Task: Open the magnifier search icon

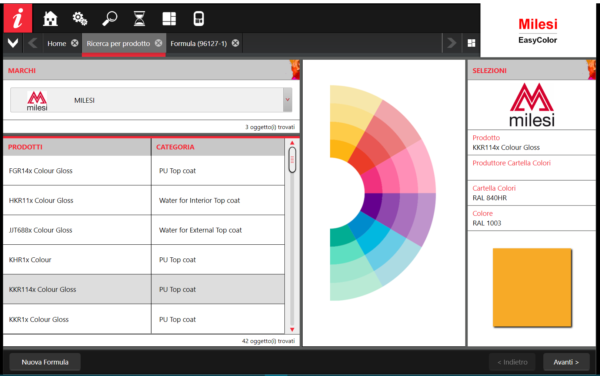Action: pos(110,18)
